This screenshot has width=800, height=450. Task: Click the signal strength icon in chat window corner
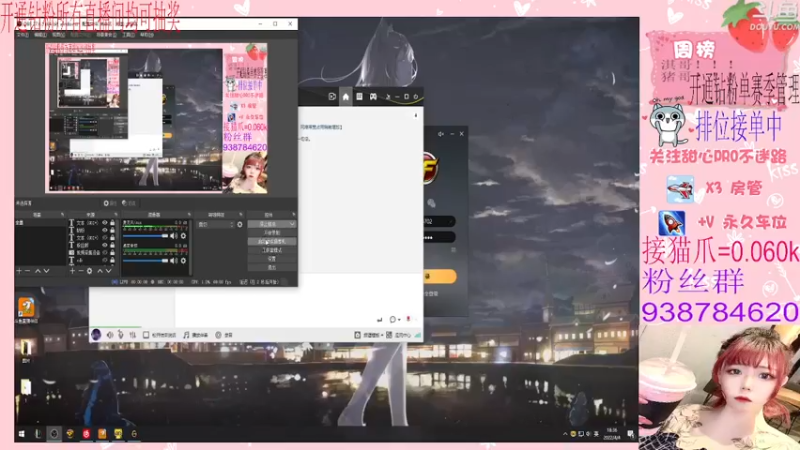[x=417, y=335]
